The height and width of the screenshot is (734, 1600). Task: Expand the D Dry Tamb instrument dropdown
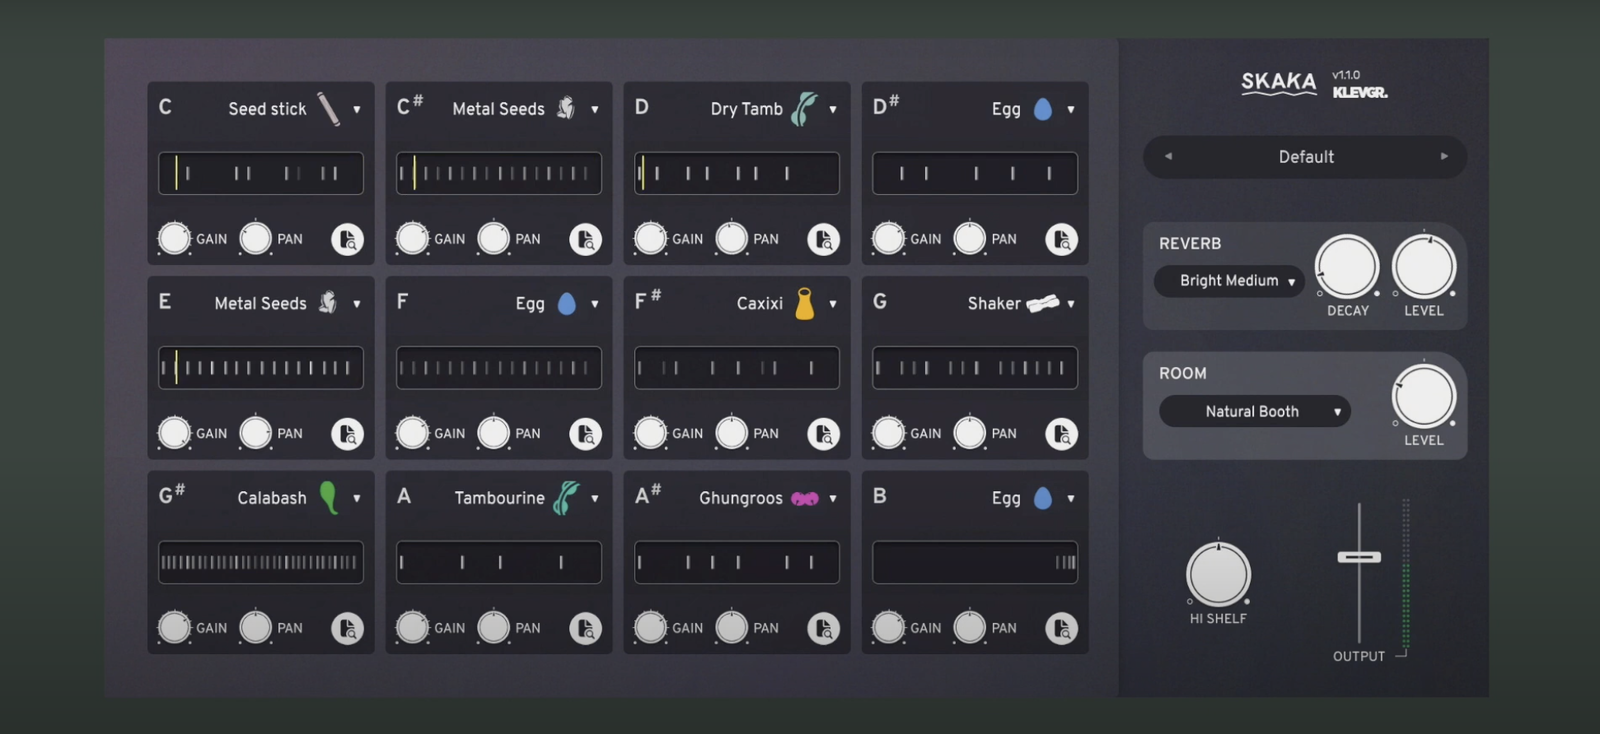click(x=832, y=109)
